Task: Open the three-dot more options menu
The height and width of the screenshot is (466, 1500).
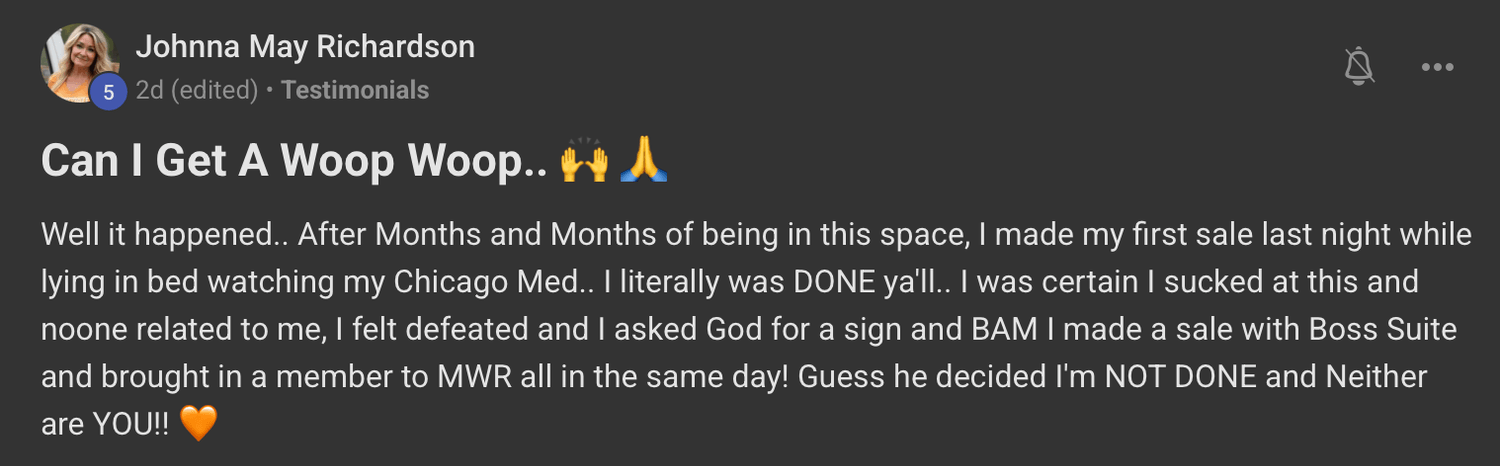Action: [1437, 67]
